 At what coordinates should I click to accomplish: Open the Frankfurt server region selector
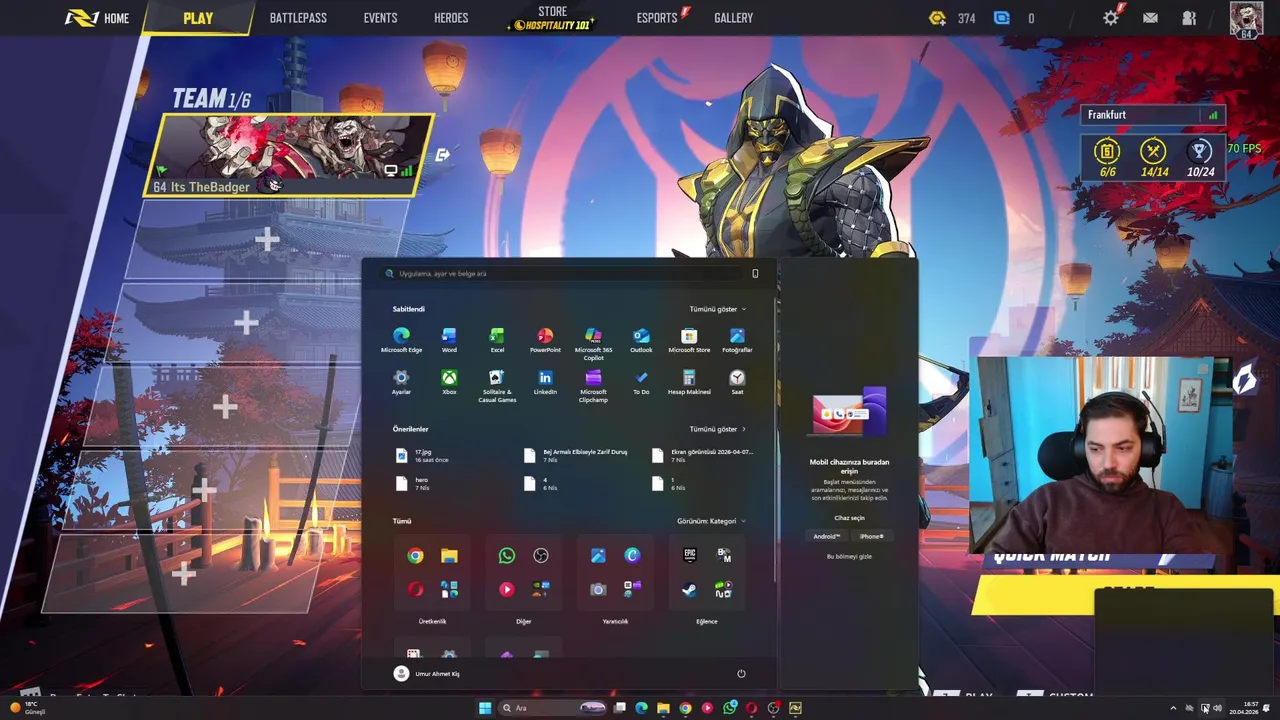[x=1153, y=115]
